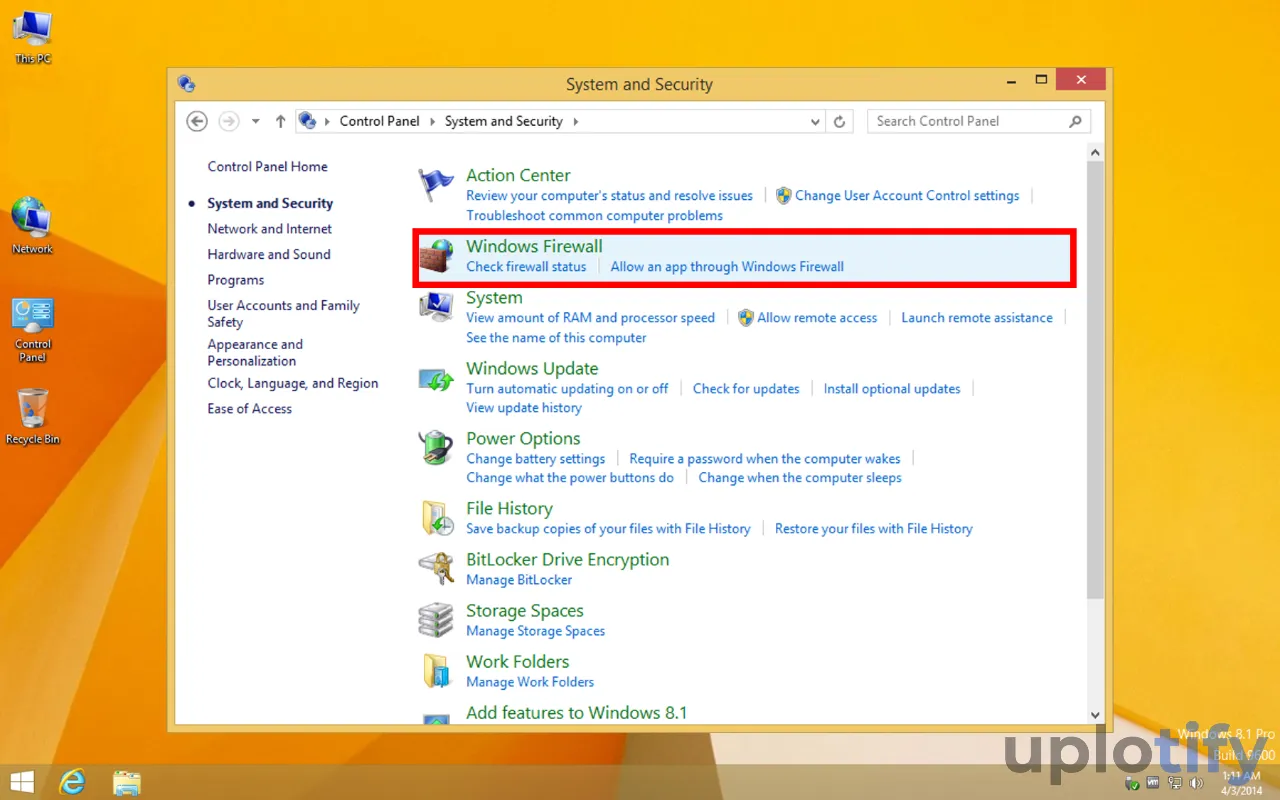
Task: Click the System and Security breadcrumb
Action: (504, 121)
